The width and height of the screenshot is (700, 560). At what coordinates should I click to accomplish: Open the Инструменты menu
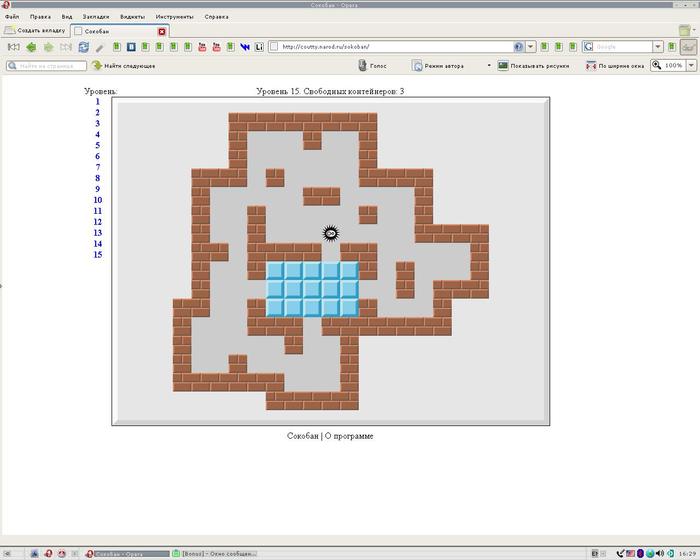(x=175, y=17)
